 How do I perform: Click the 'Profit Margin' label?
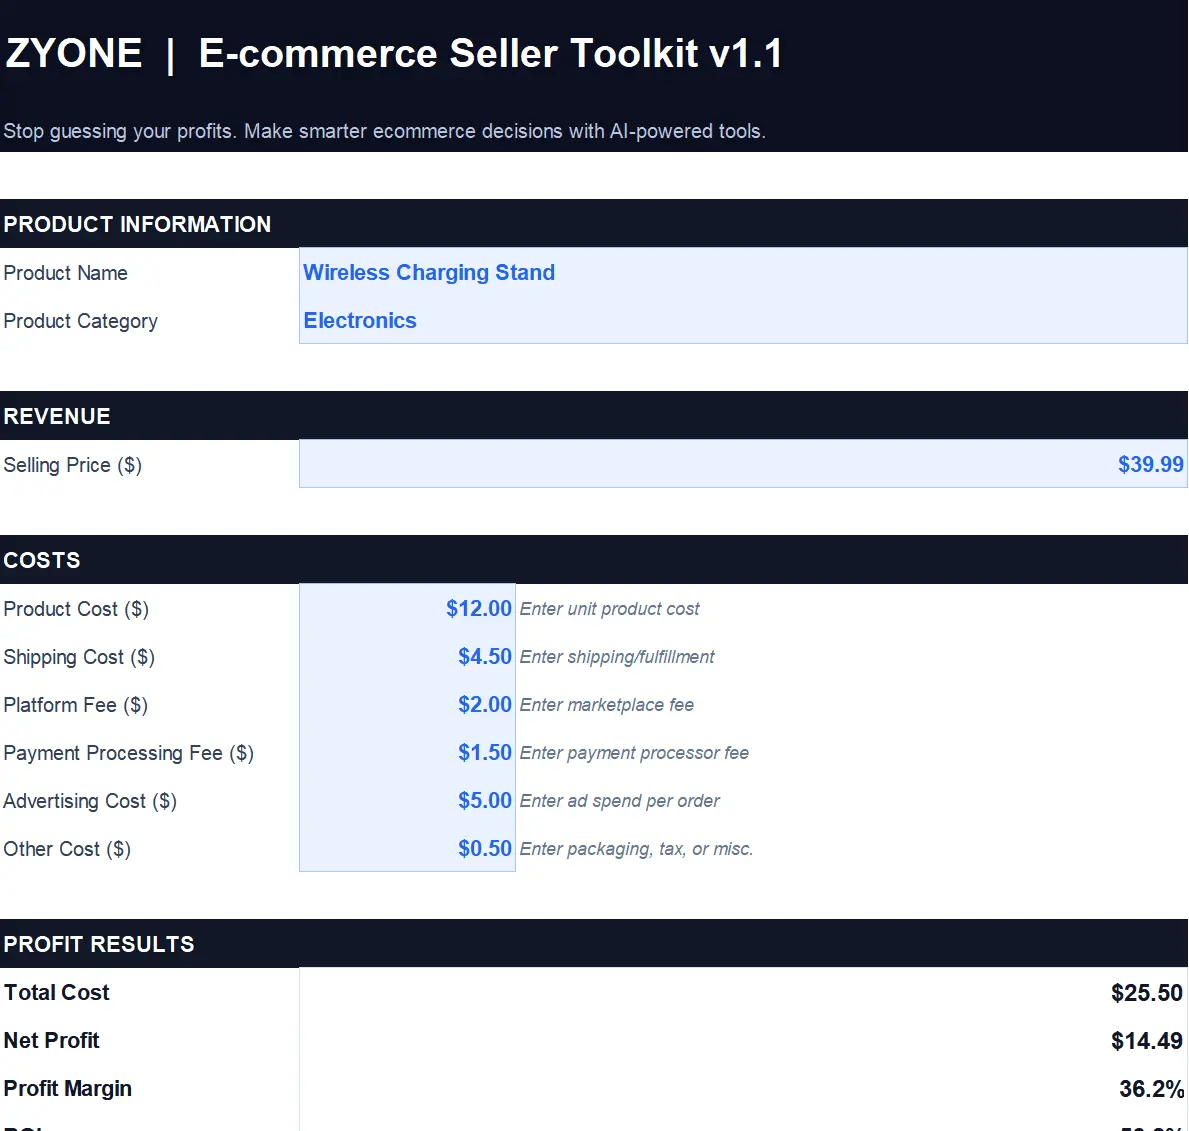point(67,1089)
